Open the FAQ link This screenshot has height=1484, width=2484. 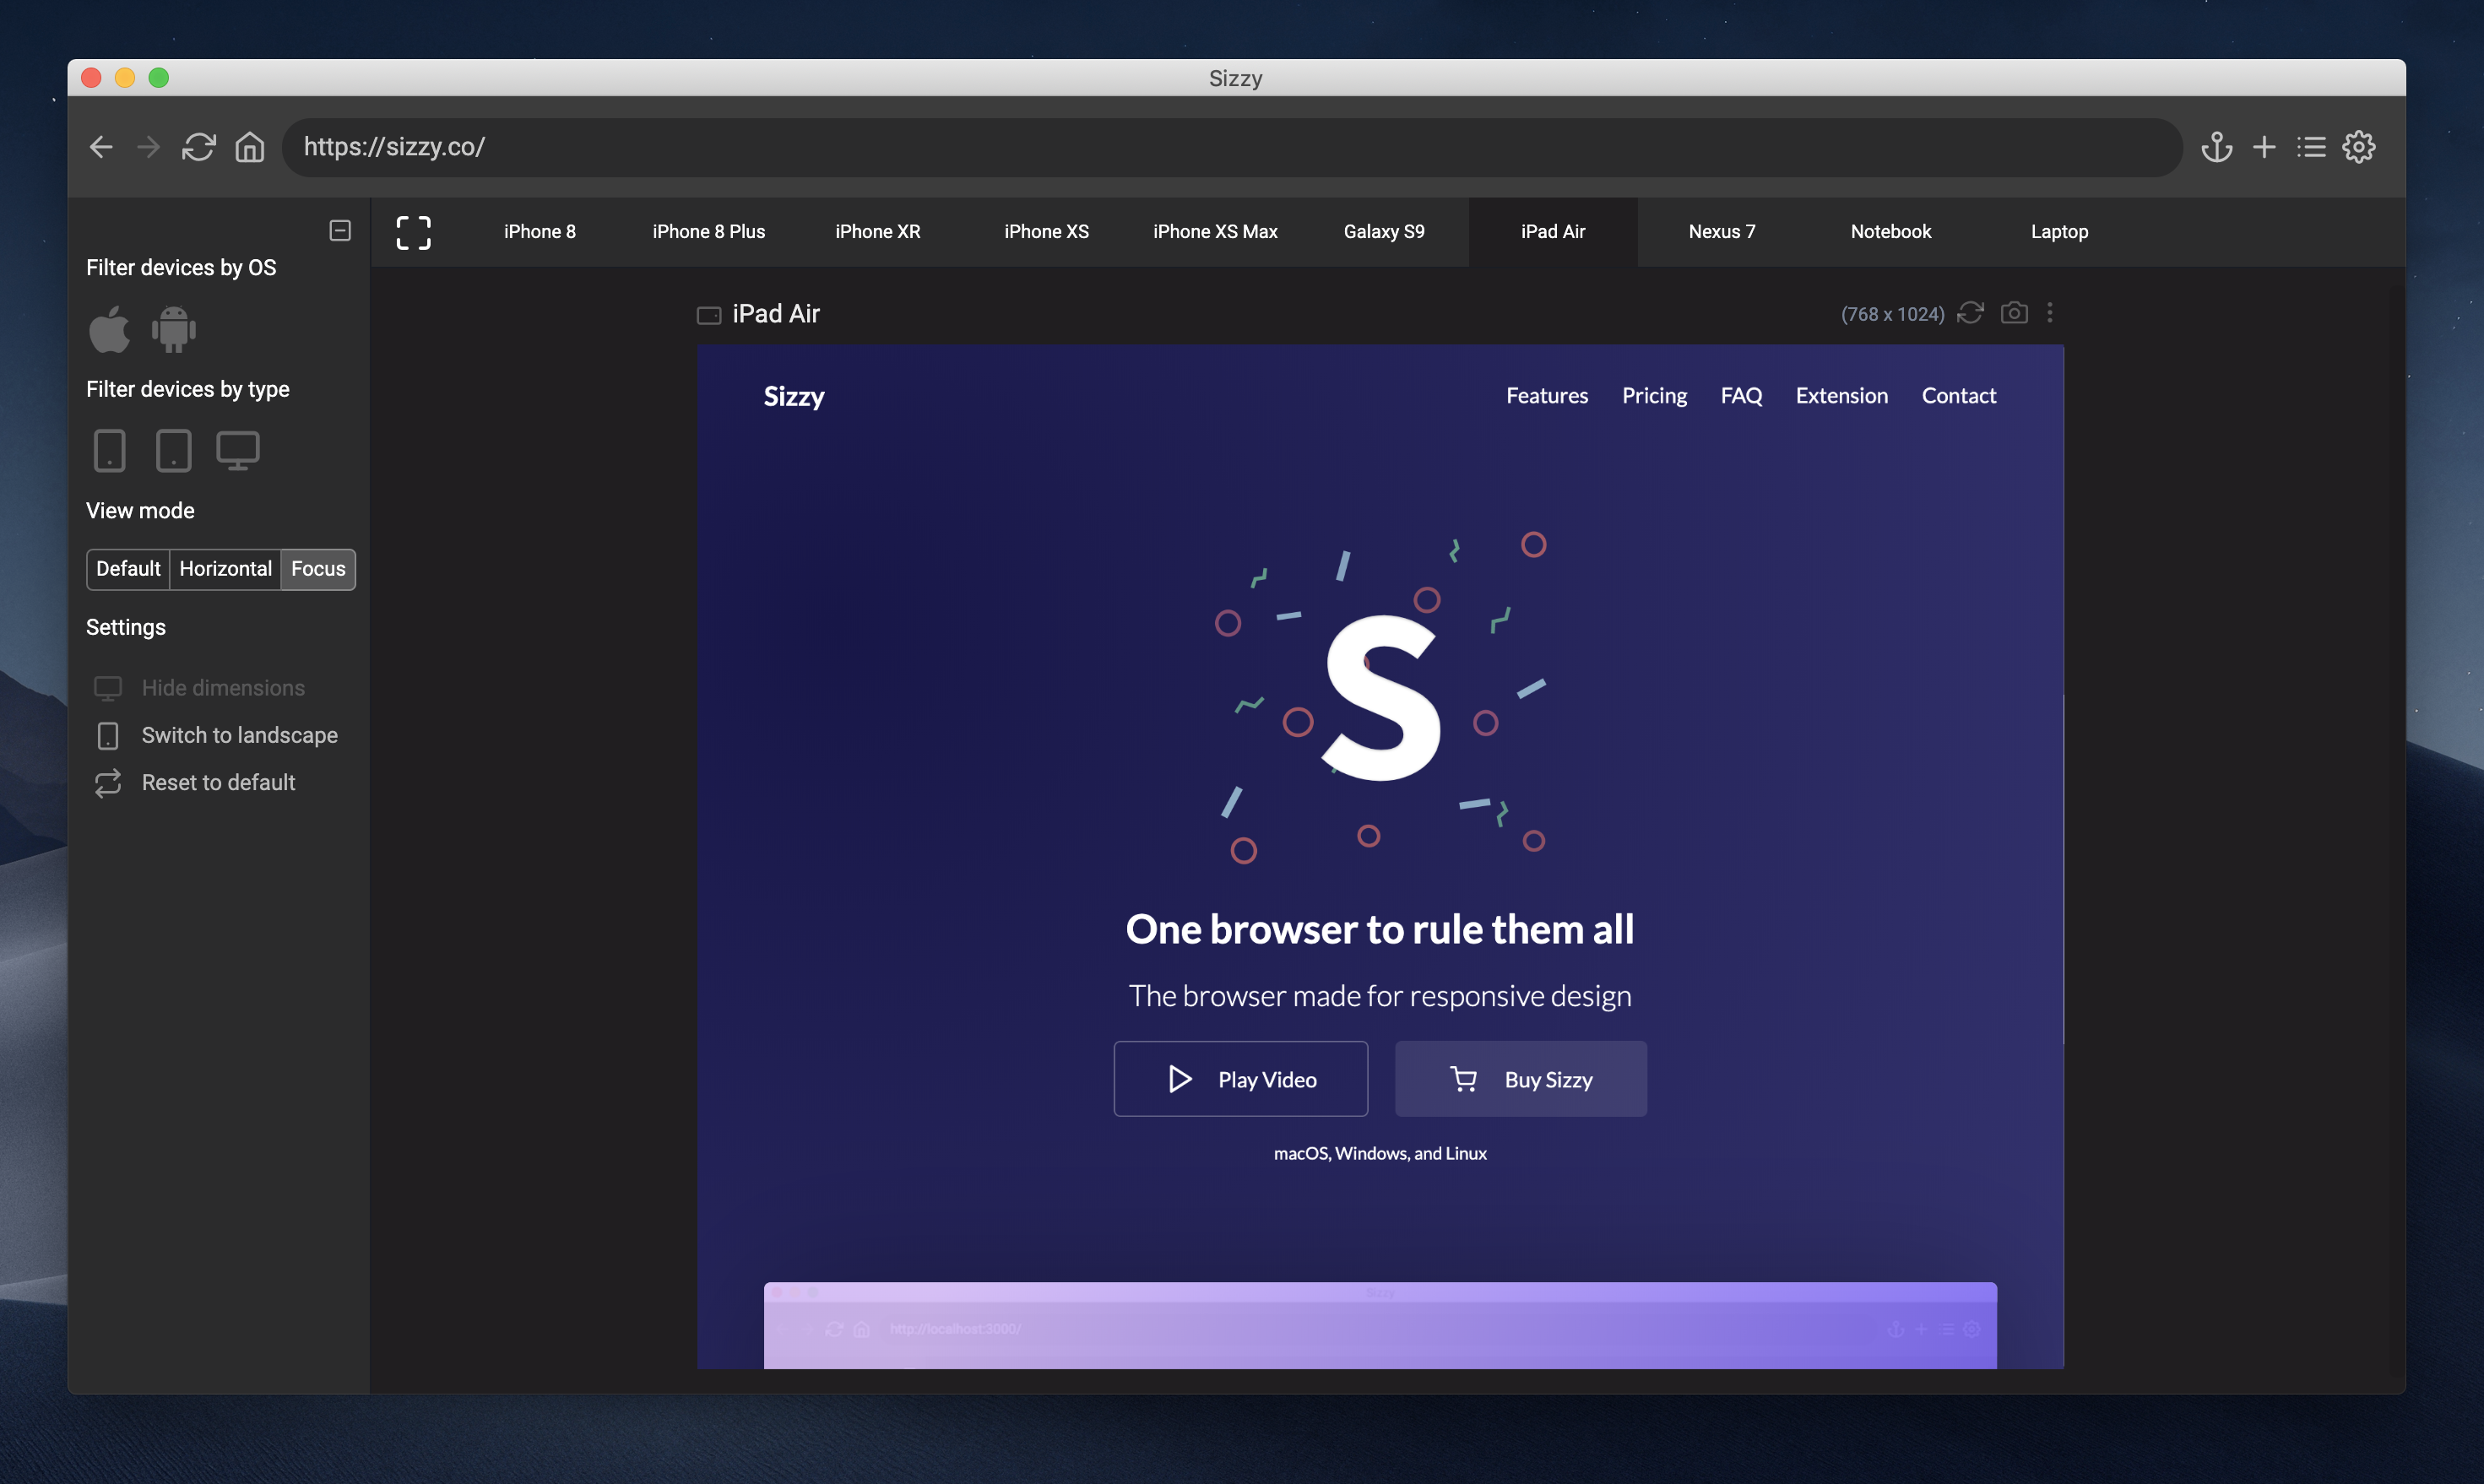pos(1742,396)
